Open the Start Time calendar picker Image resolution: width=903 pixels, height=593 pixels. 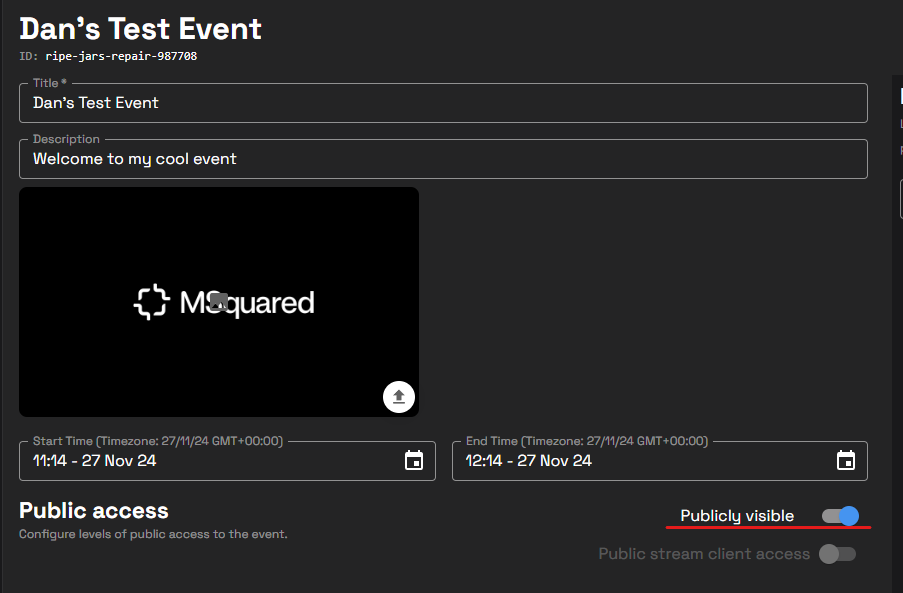click(414, 461)
